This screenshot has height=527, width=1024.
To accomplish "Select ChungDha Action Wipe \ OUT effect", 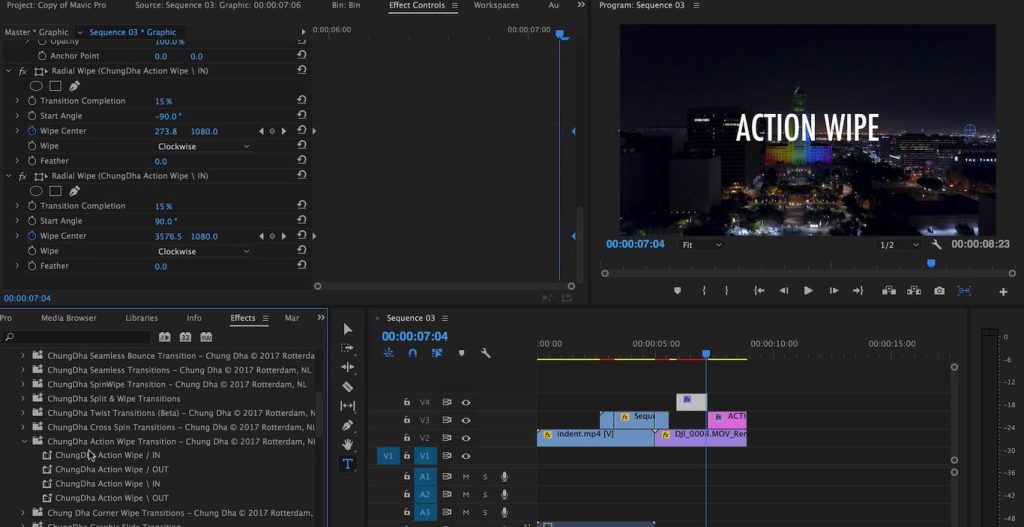I will (x=112, y=498).
